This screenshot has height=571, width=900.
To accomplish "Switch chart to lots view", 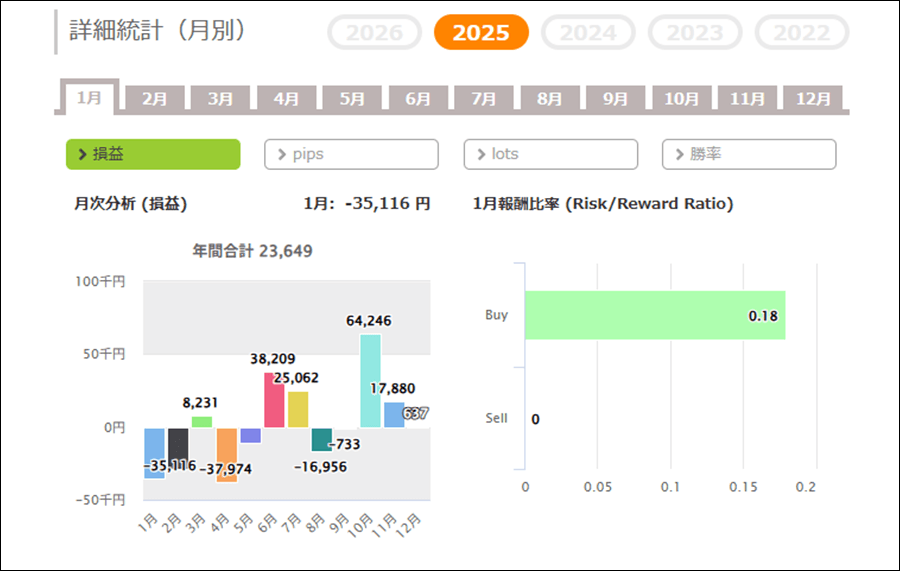I will tap(550, 154).
